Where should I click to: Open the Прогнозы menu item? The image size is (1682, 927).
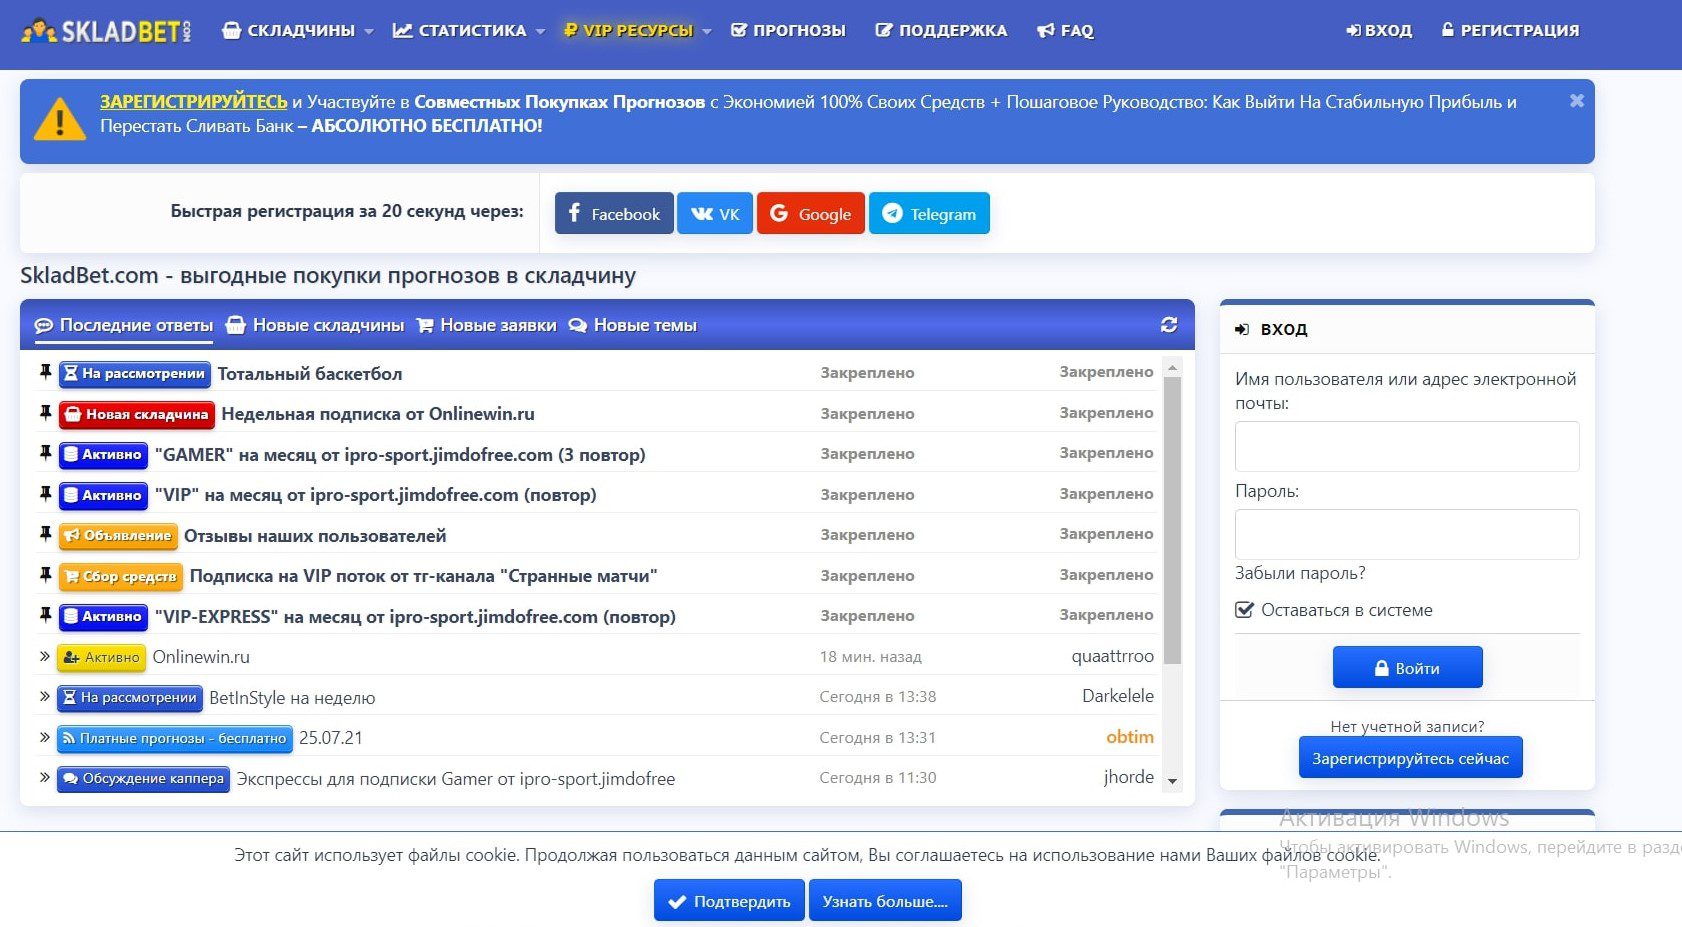point(788,31)
